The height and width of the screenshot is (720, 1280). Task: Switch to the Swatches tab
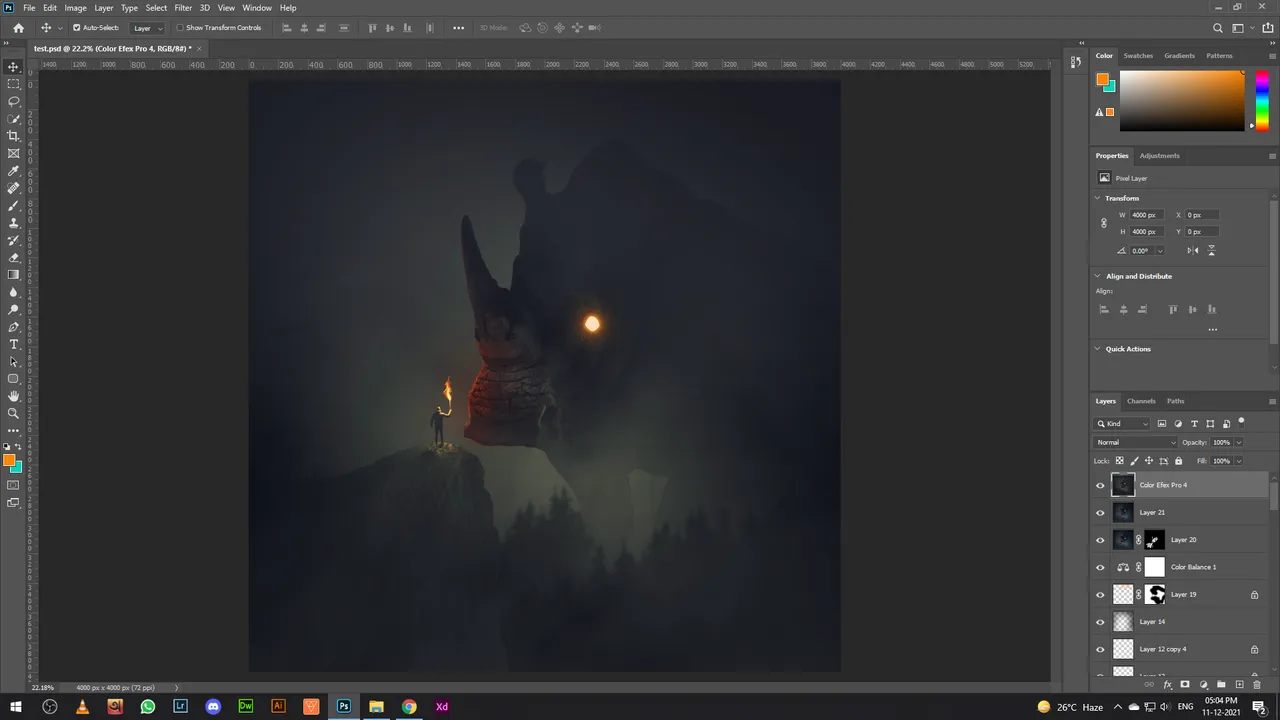[x=1138, y=56]
